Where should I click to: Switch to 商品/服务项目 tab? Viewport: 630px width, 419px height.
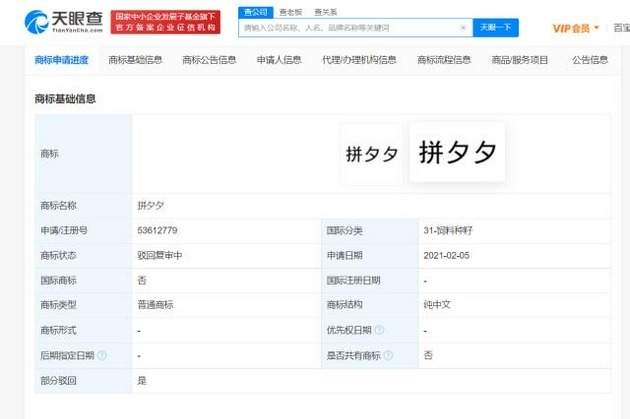point(520,60)
